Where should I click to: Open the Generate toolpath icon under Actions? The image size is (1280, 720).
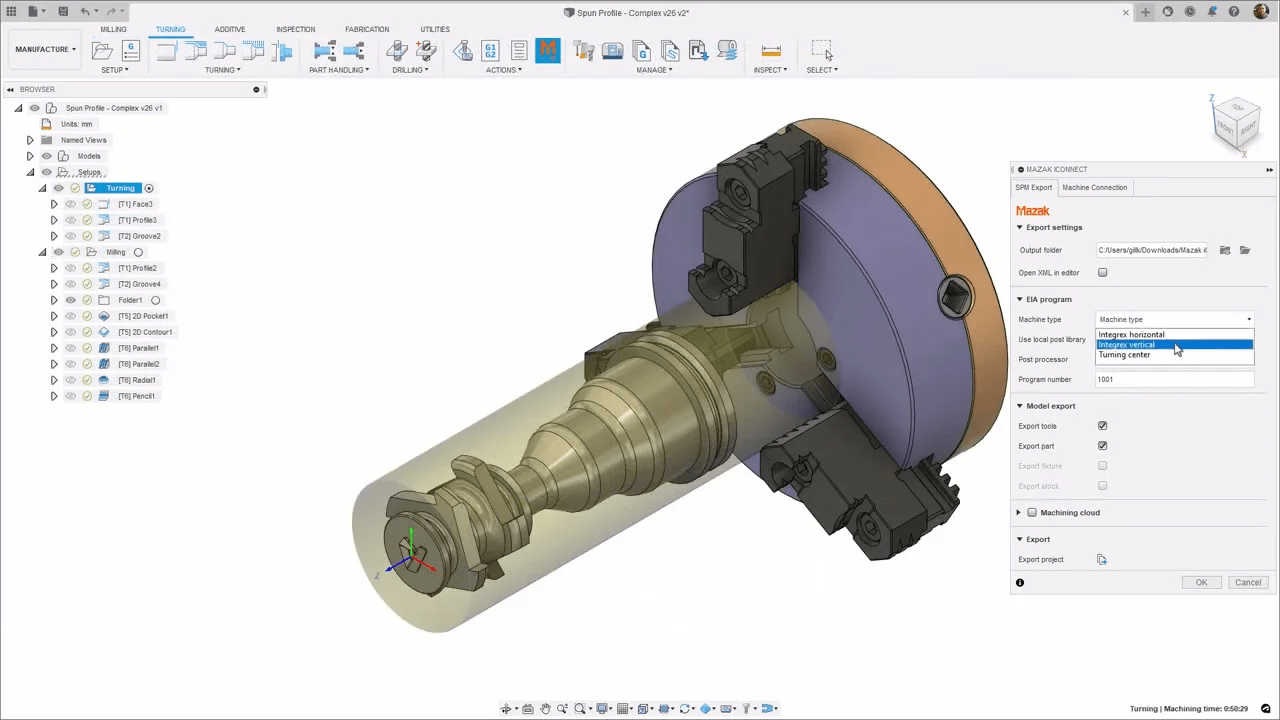[x=462, y=50]
